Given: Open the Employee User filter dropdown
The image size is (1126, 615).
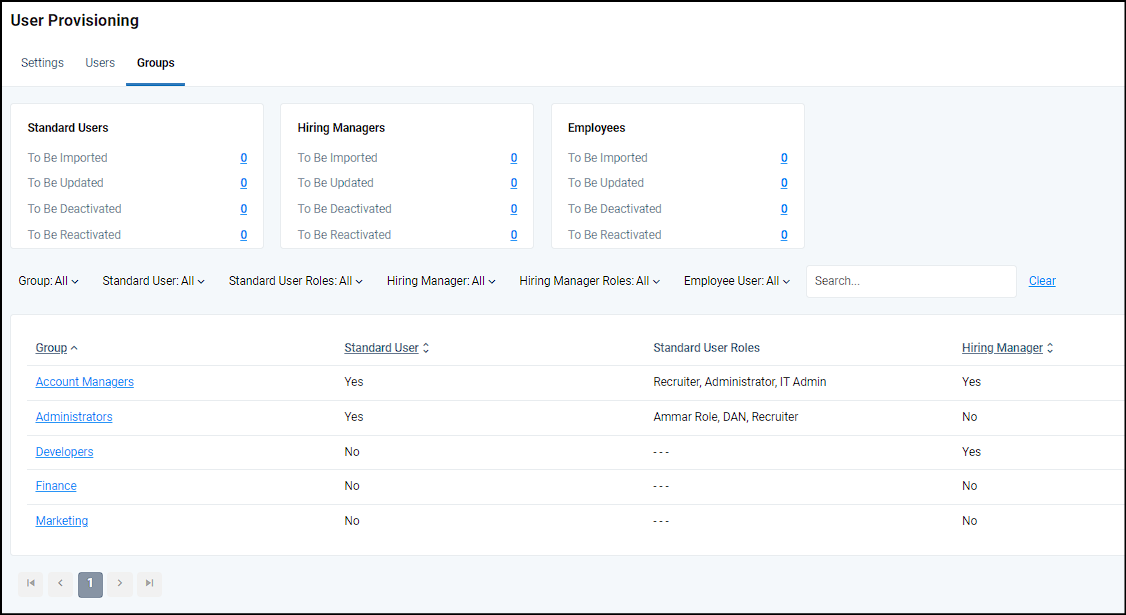Looking at the screenshot, I should coord(736,281).
